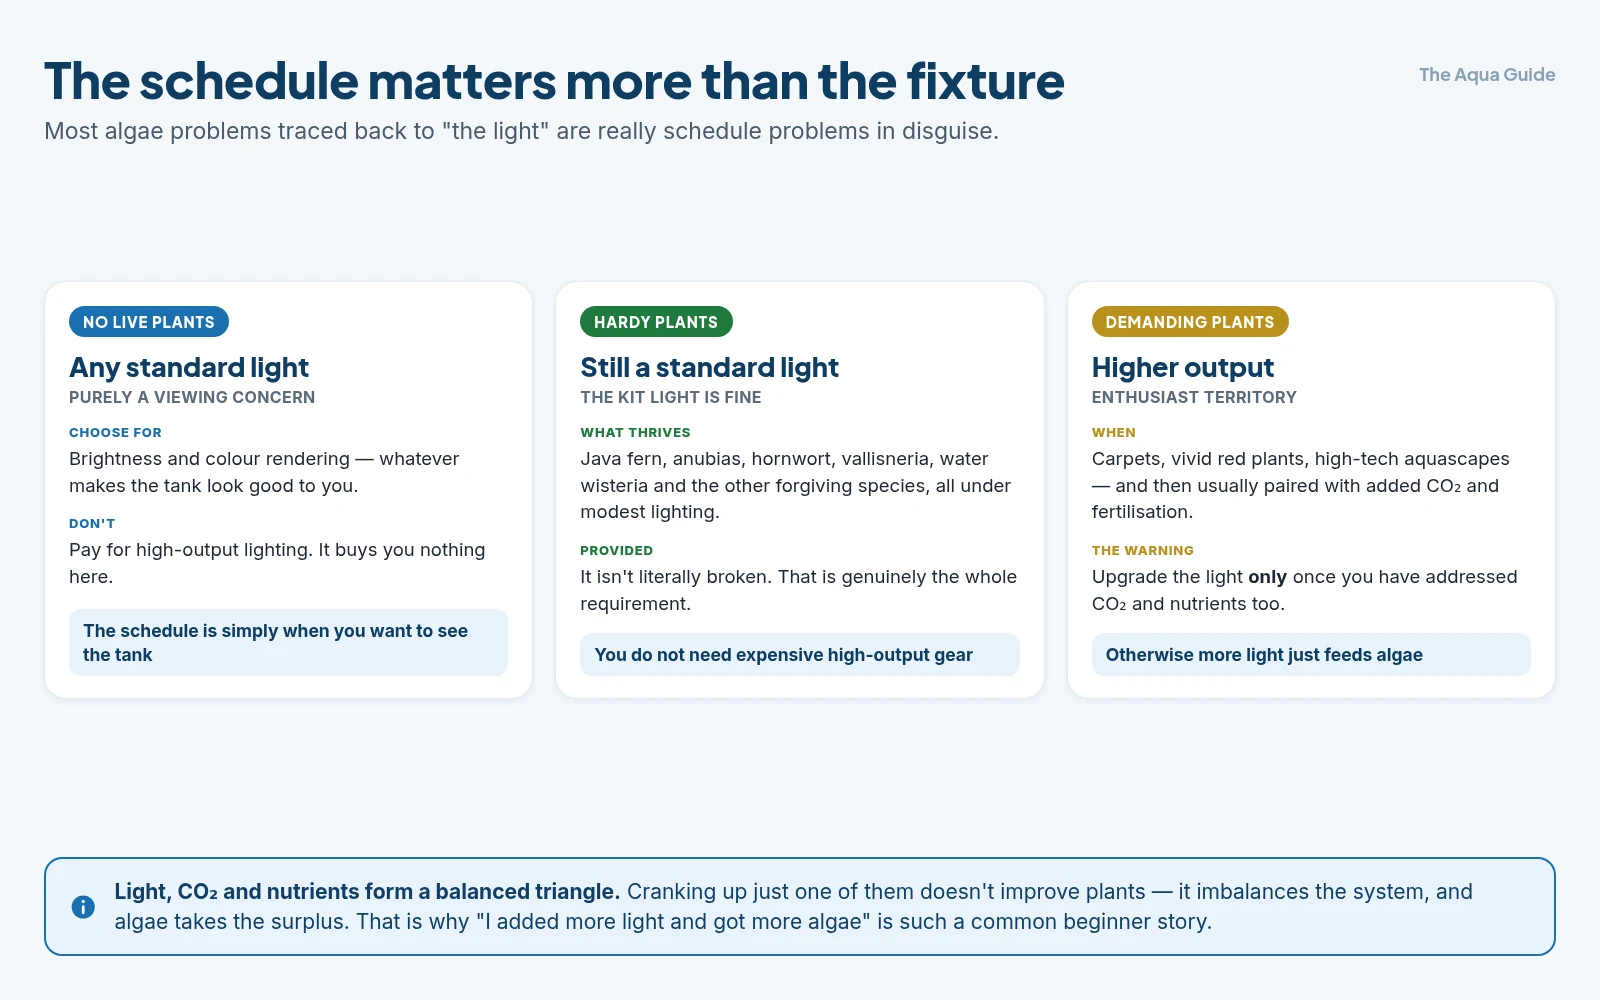Select the DEMANDING PLANTS gold badge
Viewport: 1600px width, 1000px height.
tap(1190, 322)
